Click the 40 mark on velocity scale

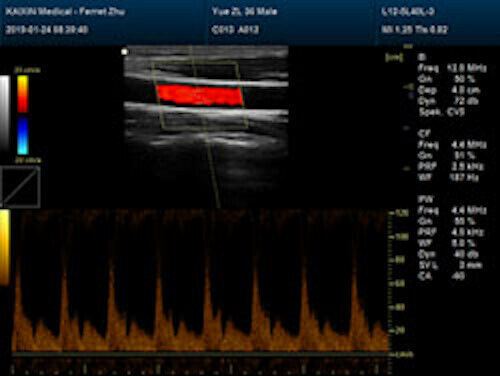click(x=399, y=307)
